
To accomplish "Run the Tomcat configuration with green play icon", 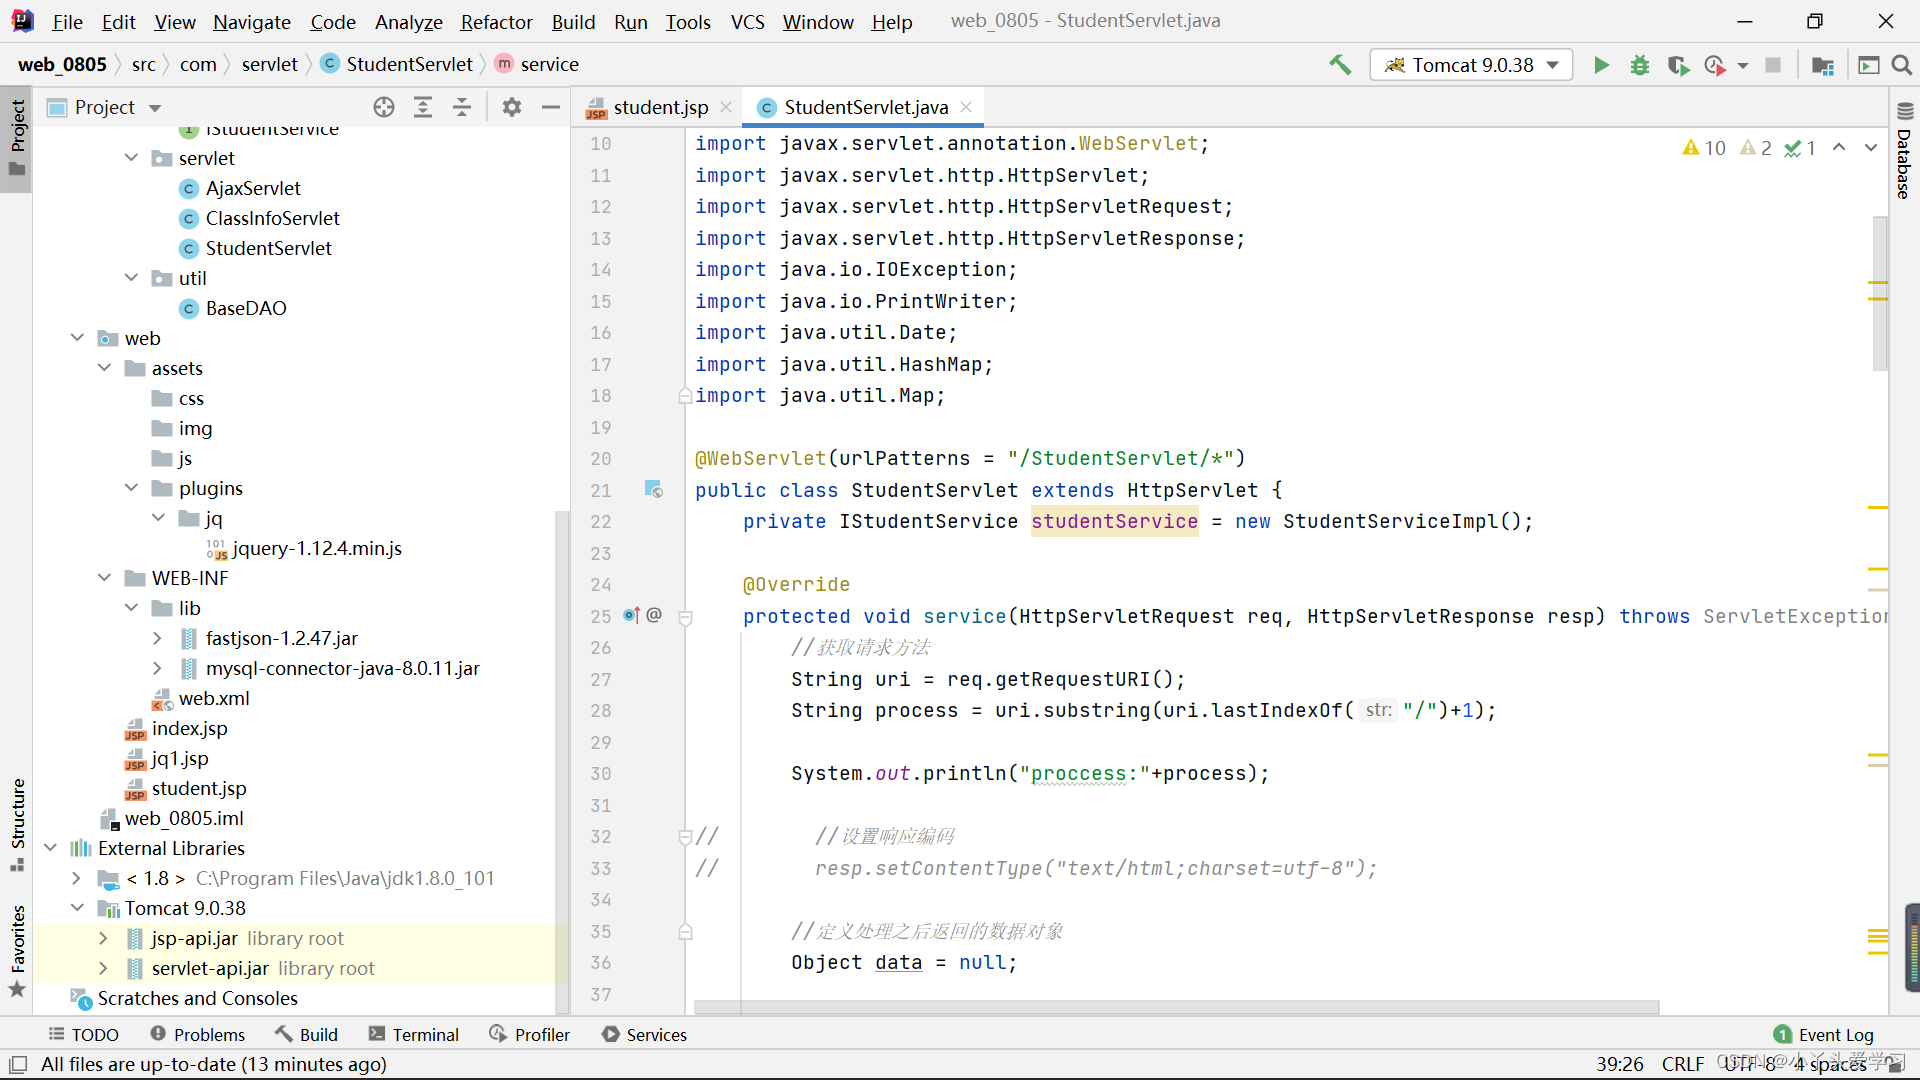I will pos(1601,65).
